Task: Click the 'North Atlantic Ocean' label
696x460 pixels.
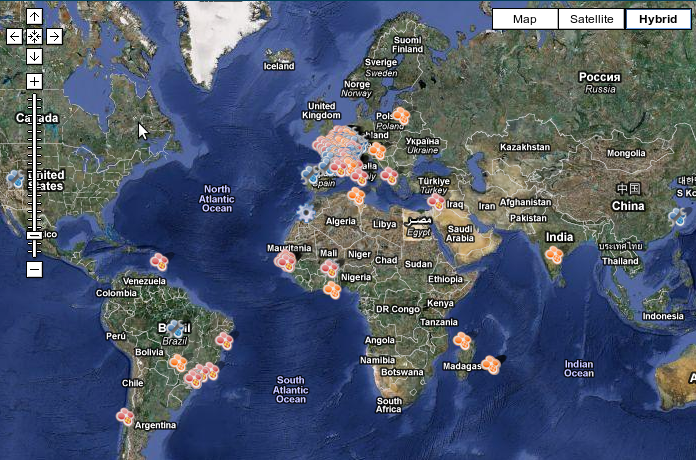Action: [x=217, y=198]
